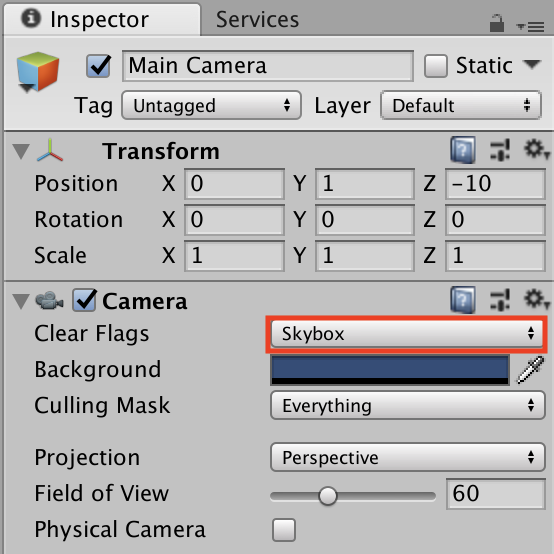Open Clear Flags dropdown set to Skybox
The image size is (554, 554).
tap(407, 334)
